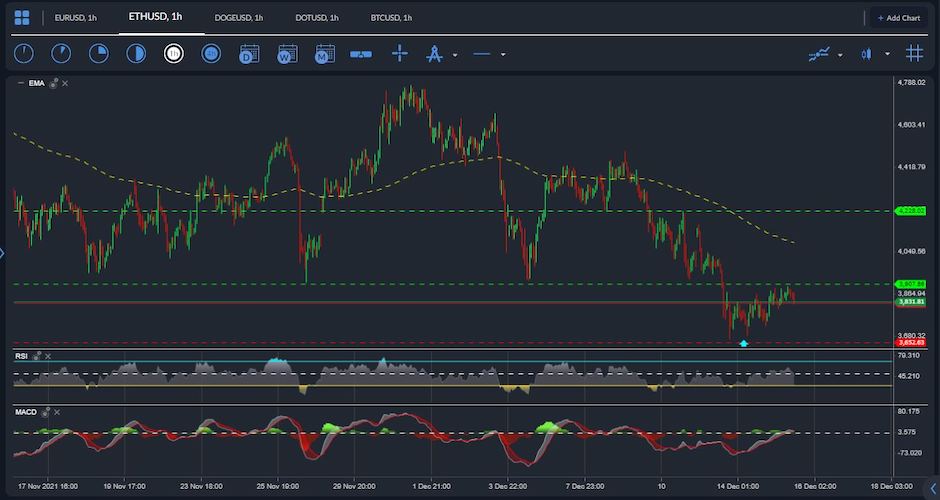Viewport: 940px width, 500px height.
Task: Select the 4h timeframe icon
Action: [x=211, y=54]
